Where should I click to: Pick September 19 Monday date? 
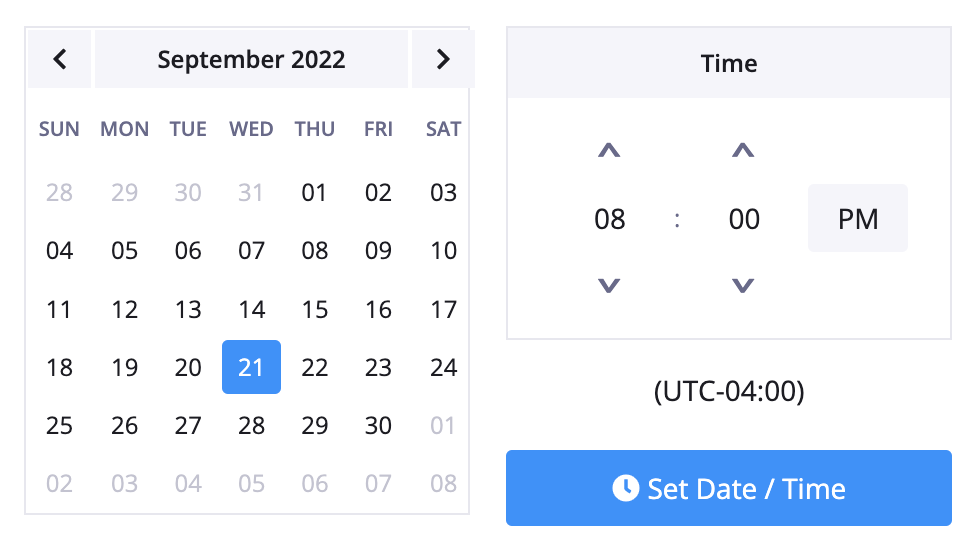pos(124,367)
